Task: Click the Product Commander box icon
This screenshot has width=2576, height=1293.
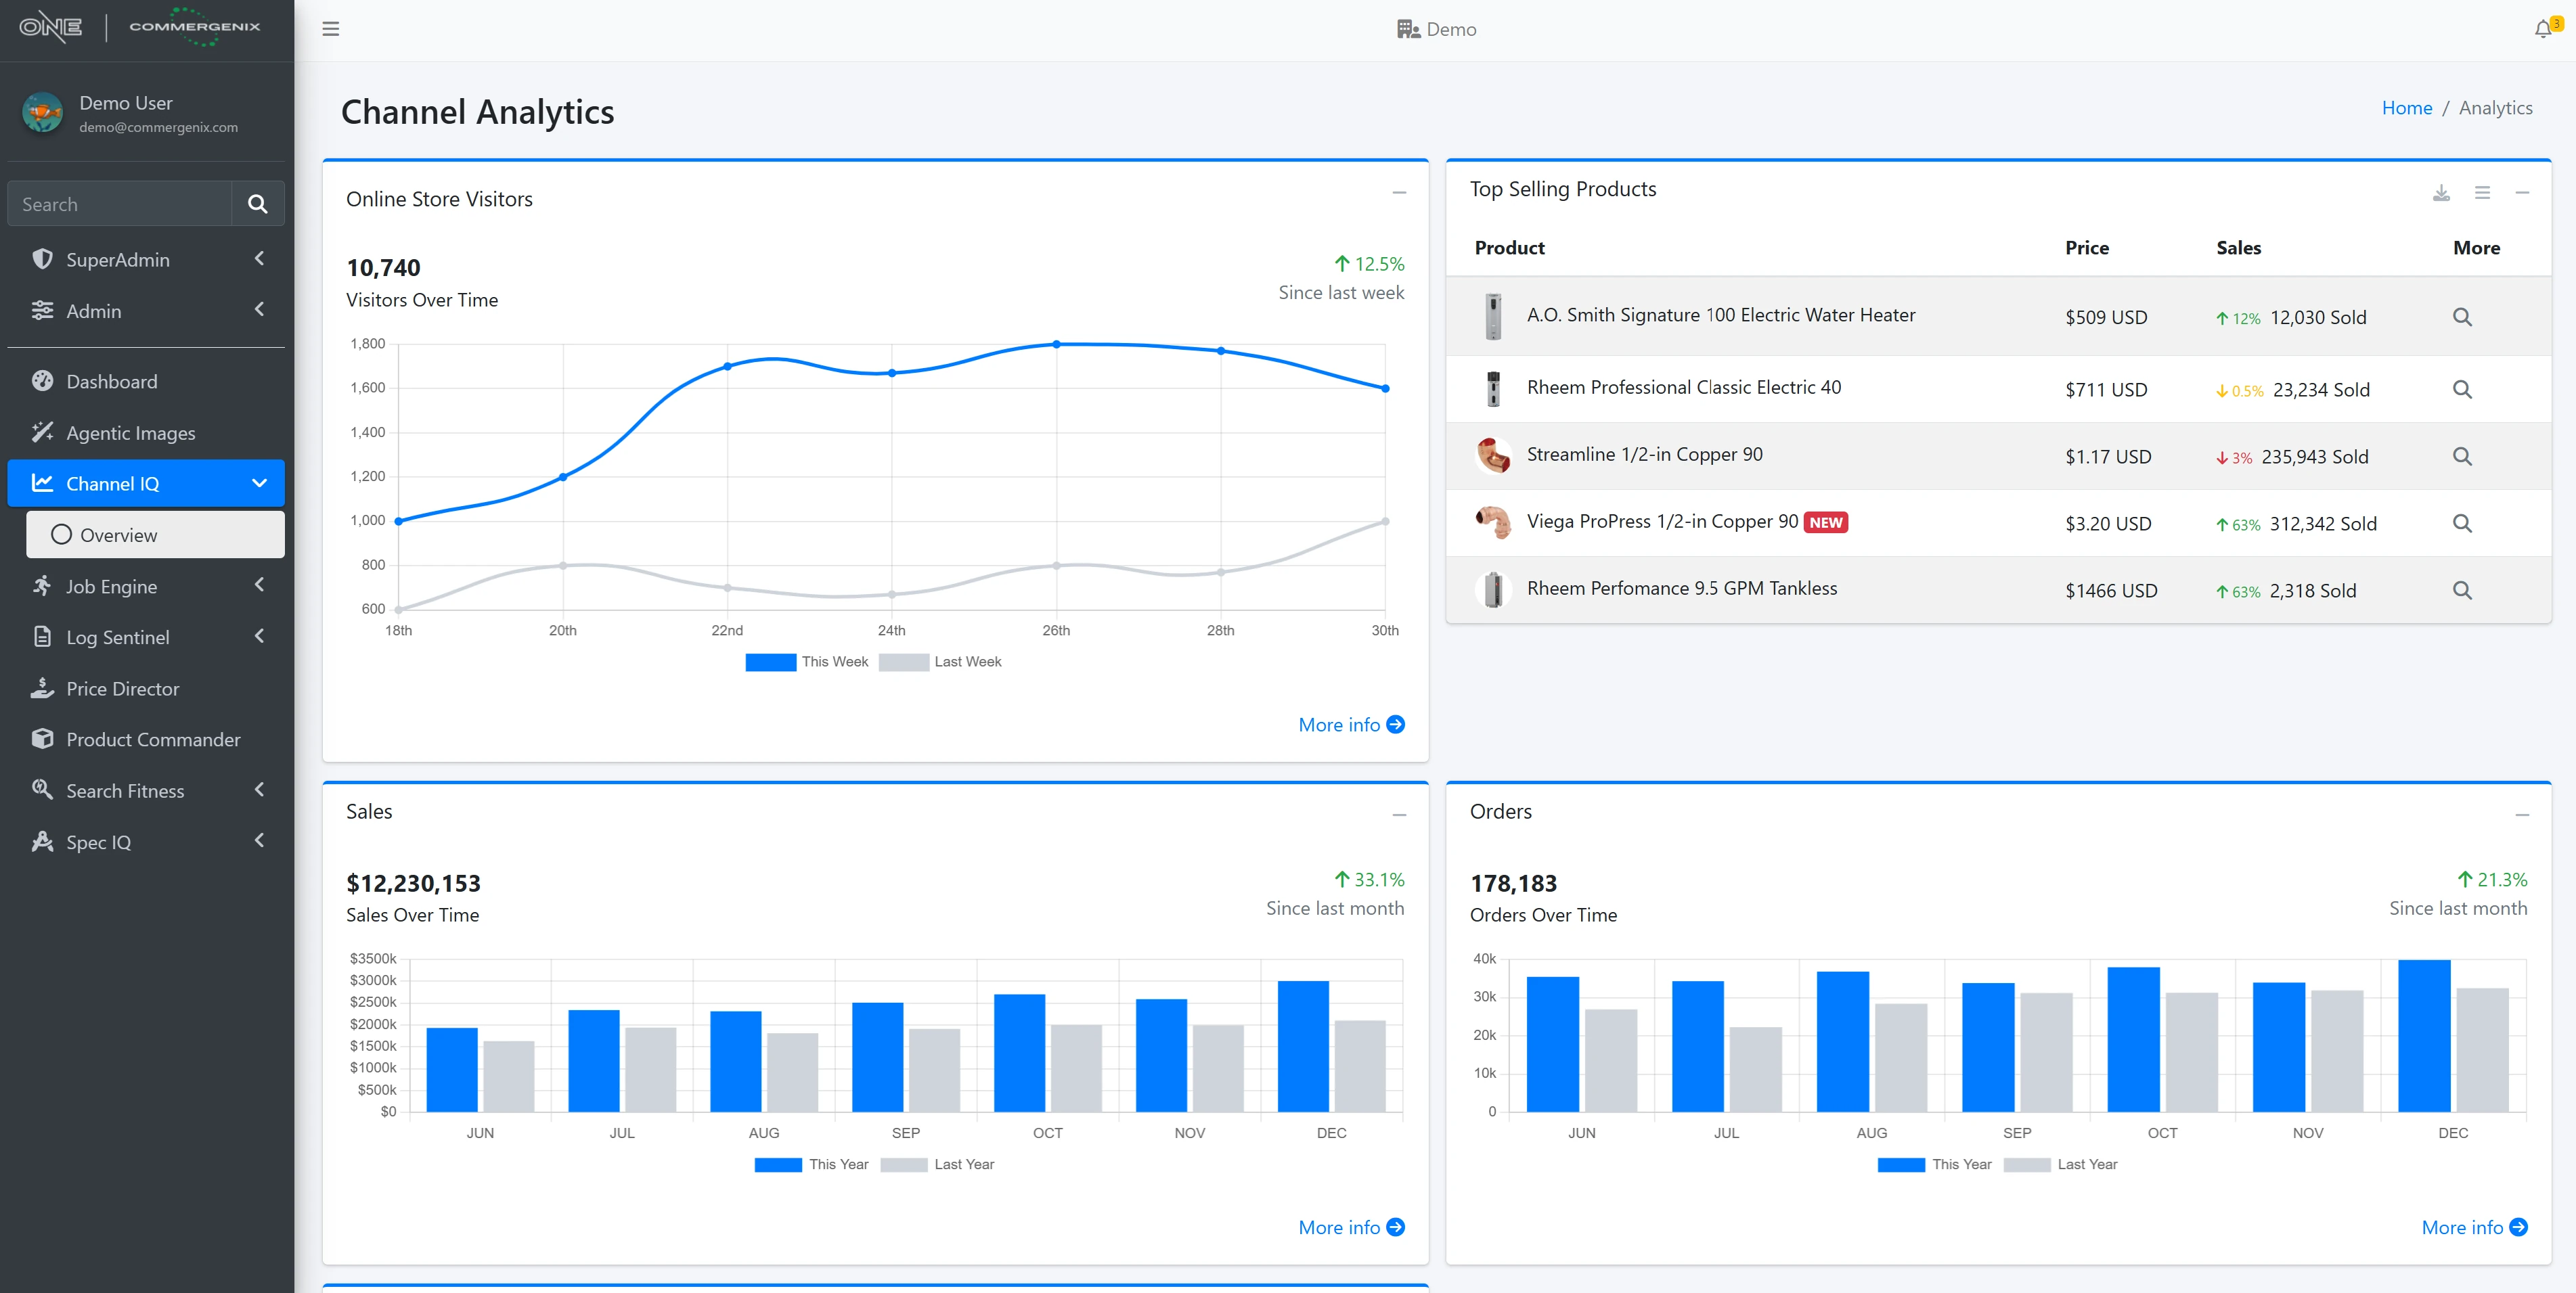Action: coord(42,739)
